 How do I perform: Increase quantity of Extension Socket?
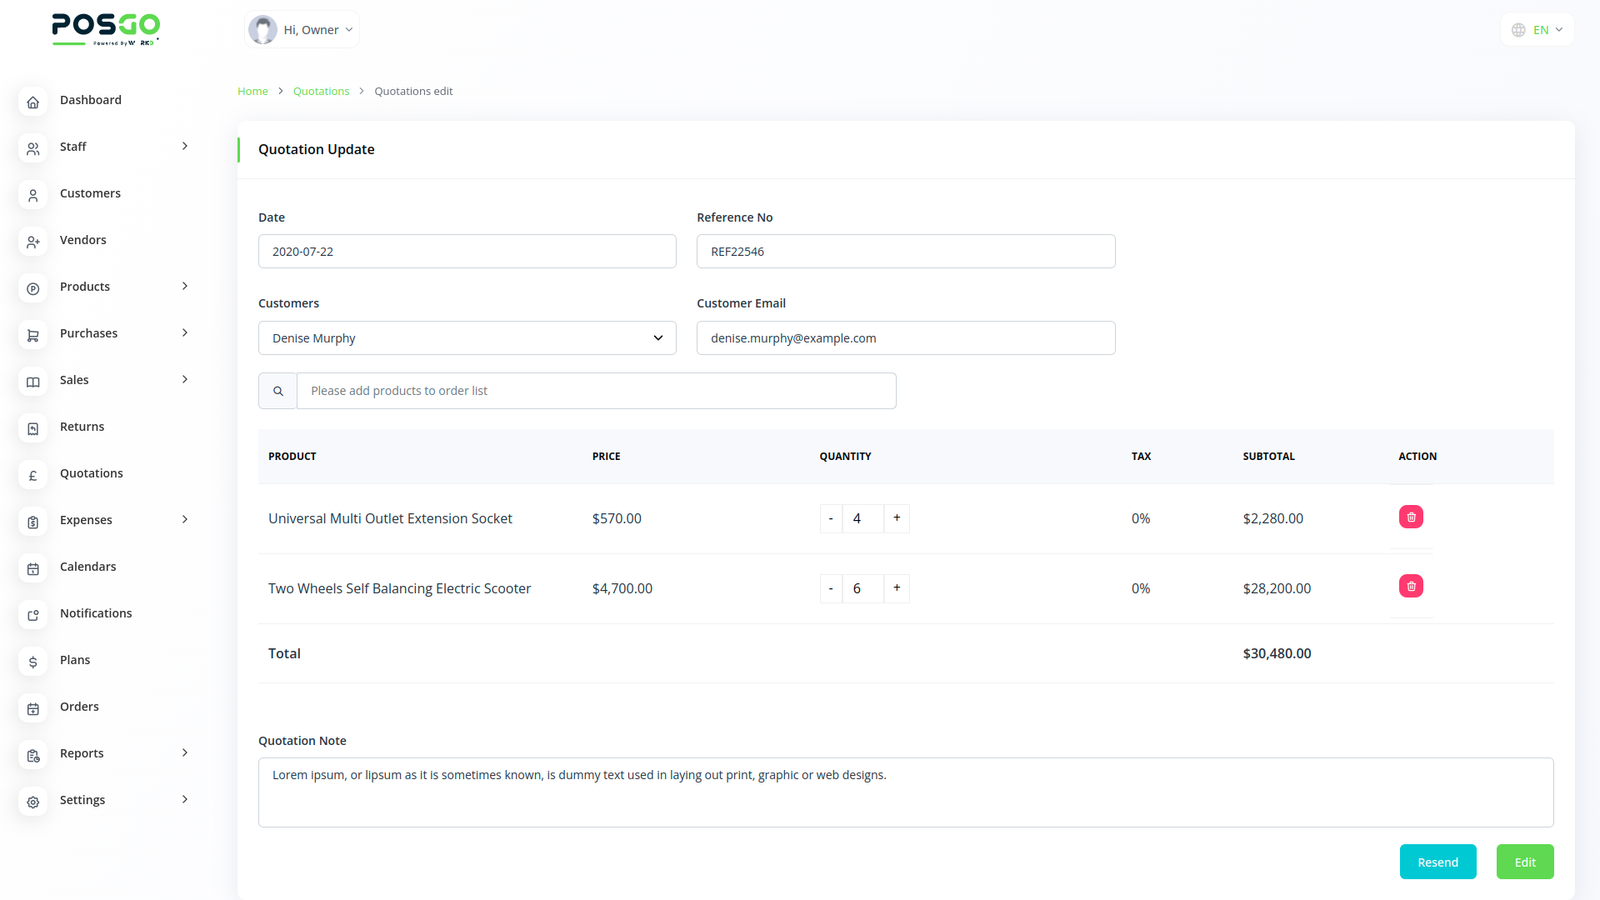[x=897, y=518]
